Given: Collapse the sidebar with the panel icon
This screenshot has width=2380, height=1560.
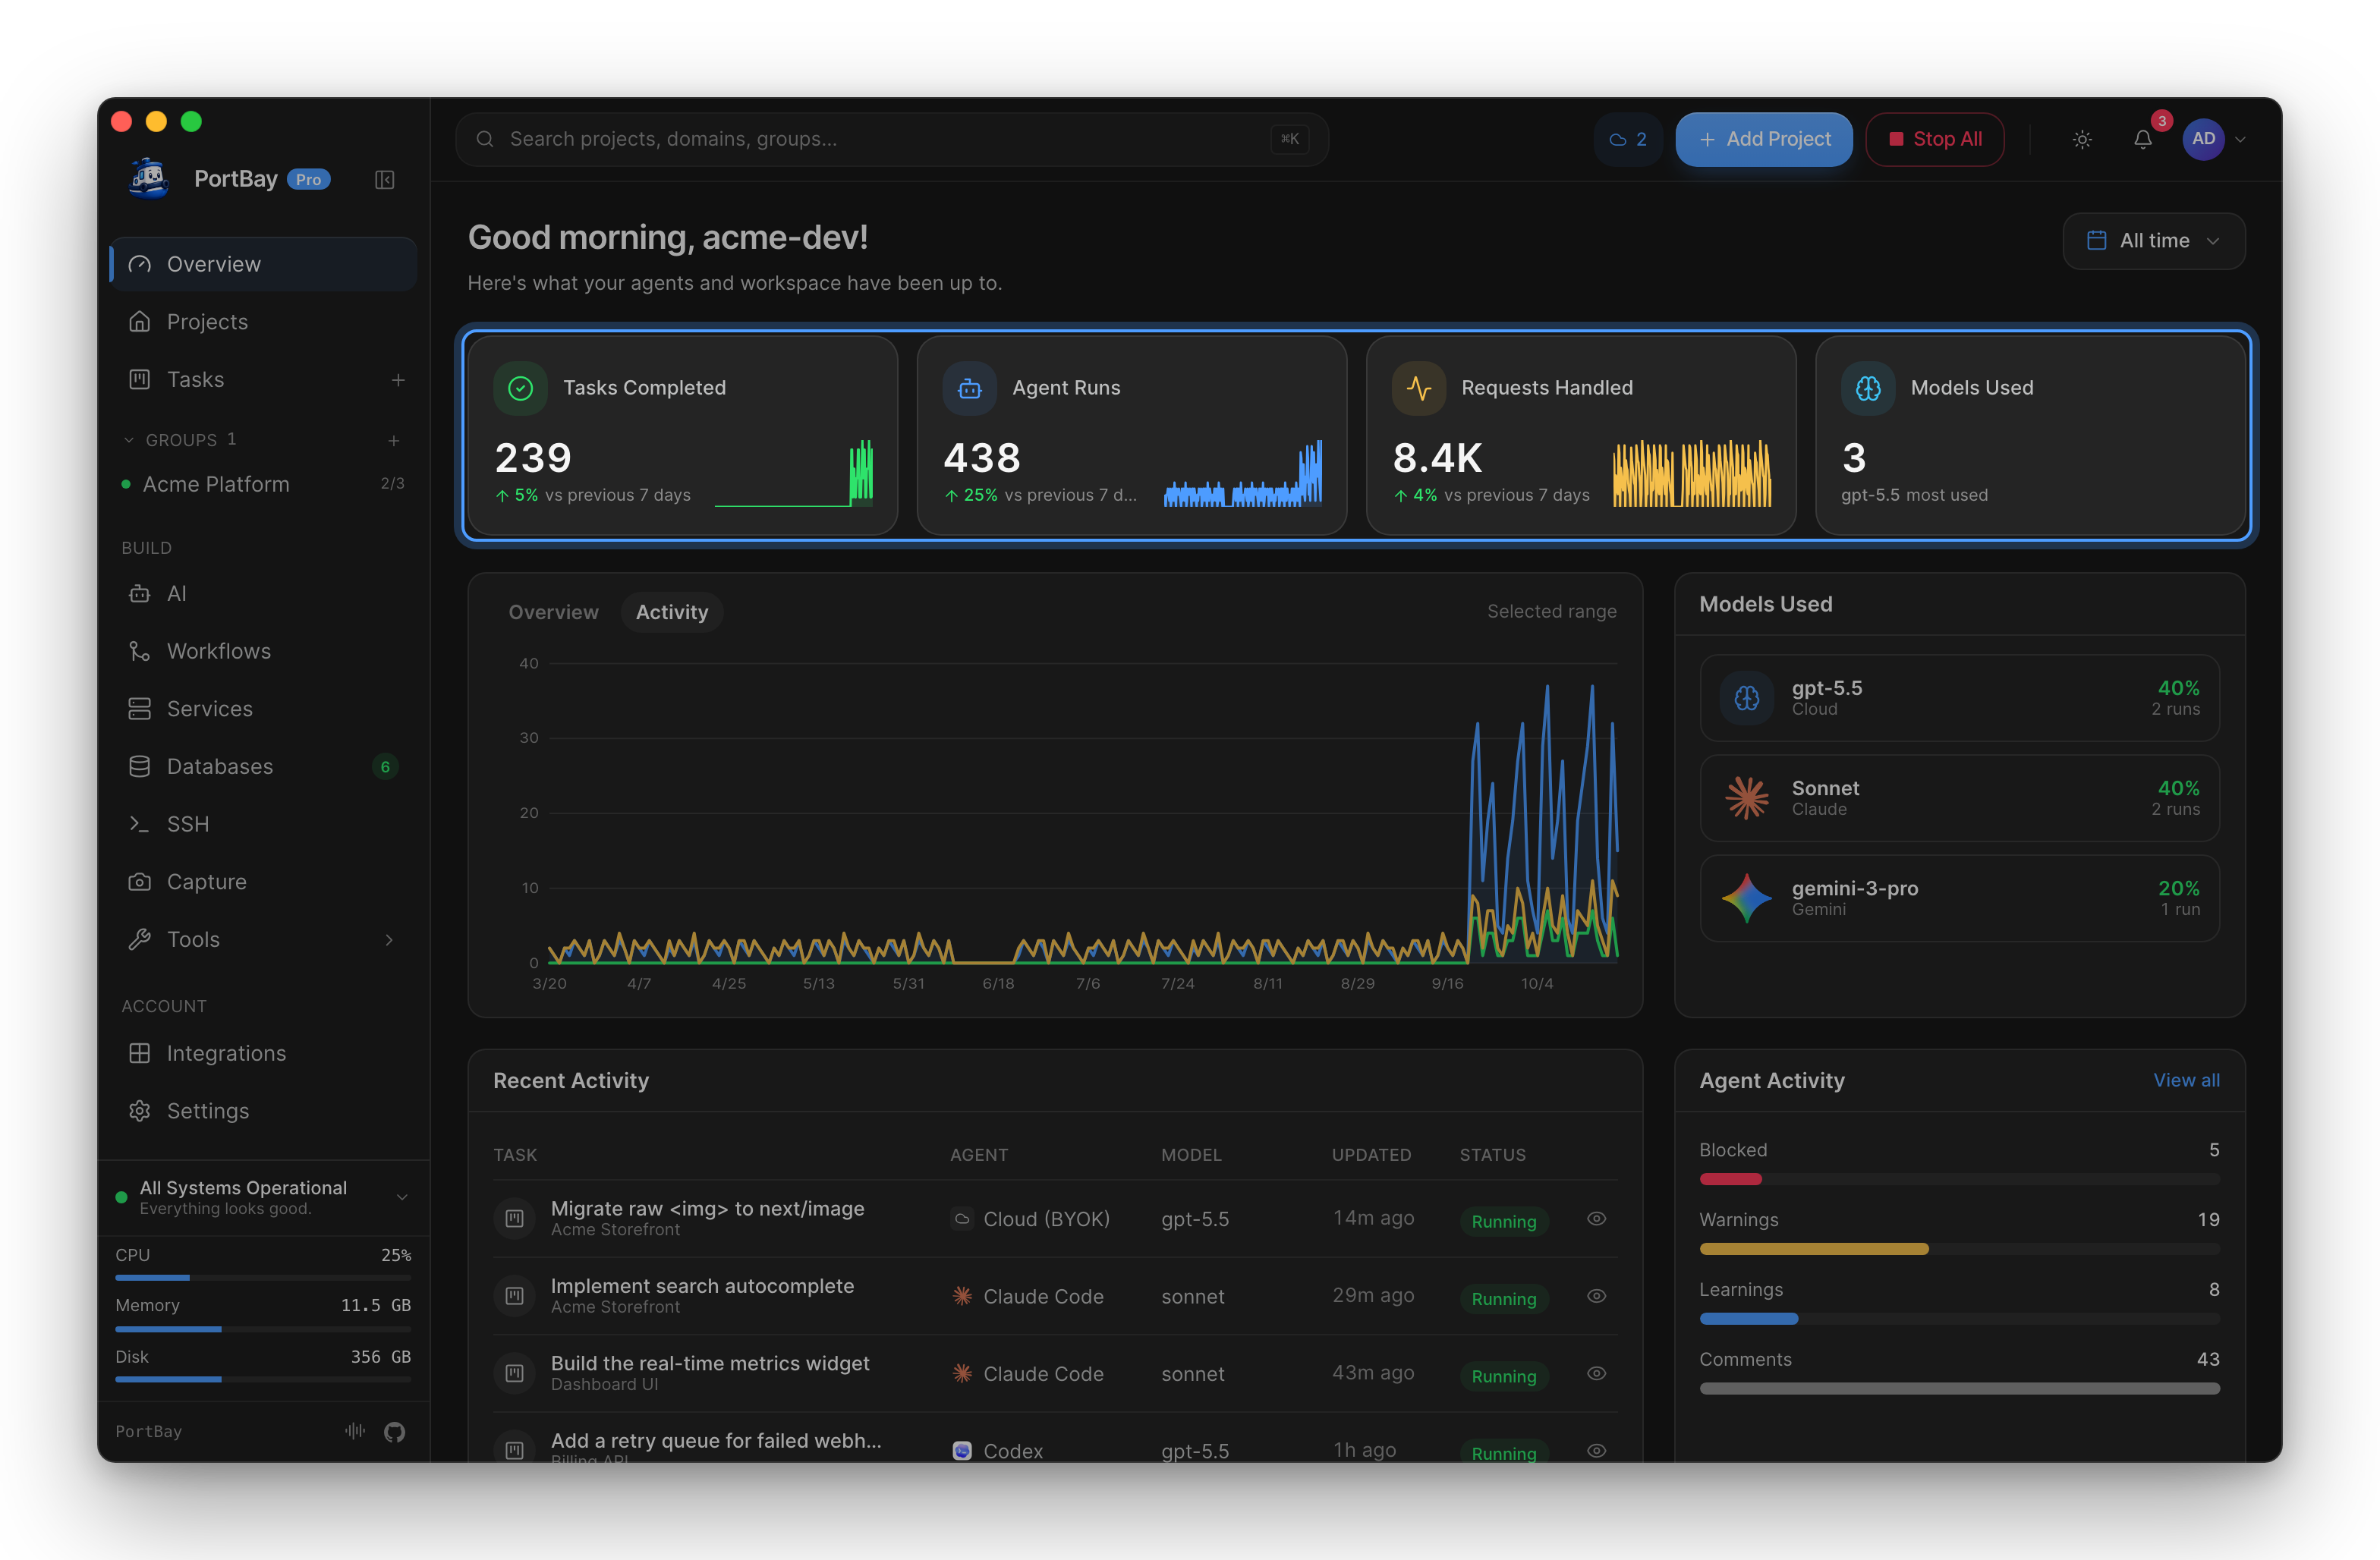Looking at the screenshot, I should (384, 179).
